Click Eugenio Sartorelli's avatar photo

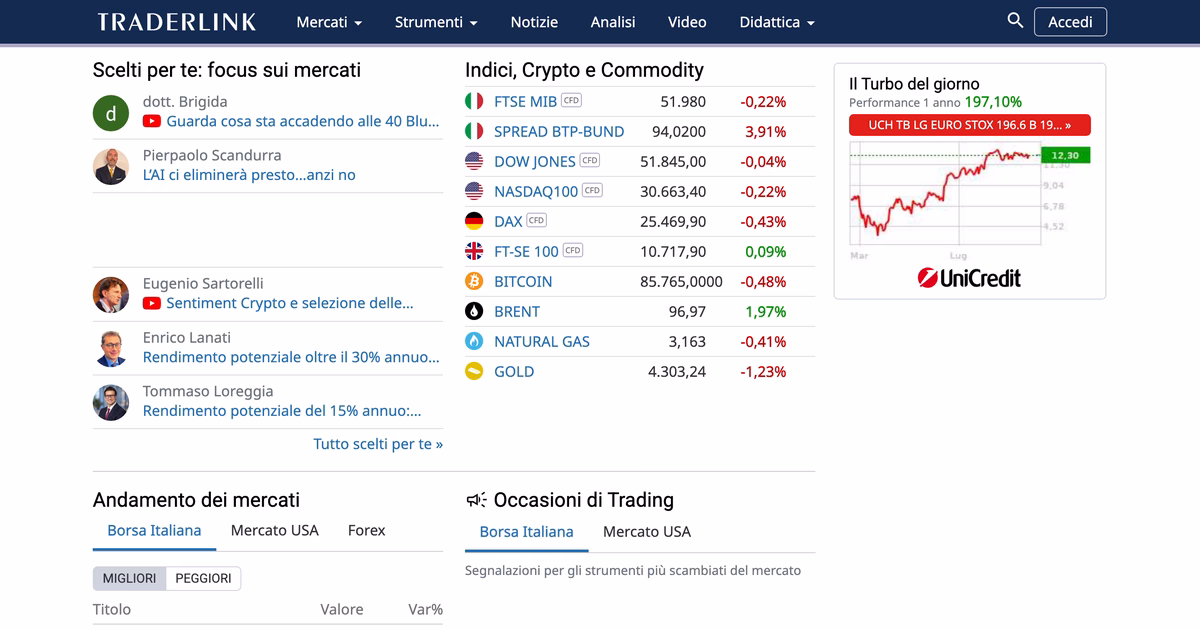111,295
